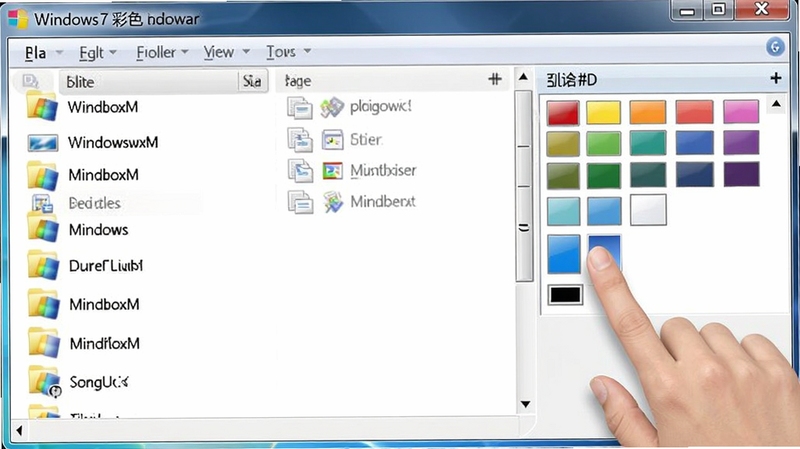Click the ploigowk app icon
This screenshot has width=800, height=449.
click(332, 108)
